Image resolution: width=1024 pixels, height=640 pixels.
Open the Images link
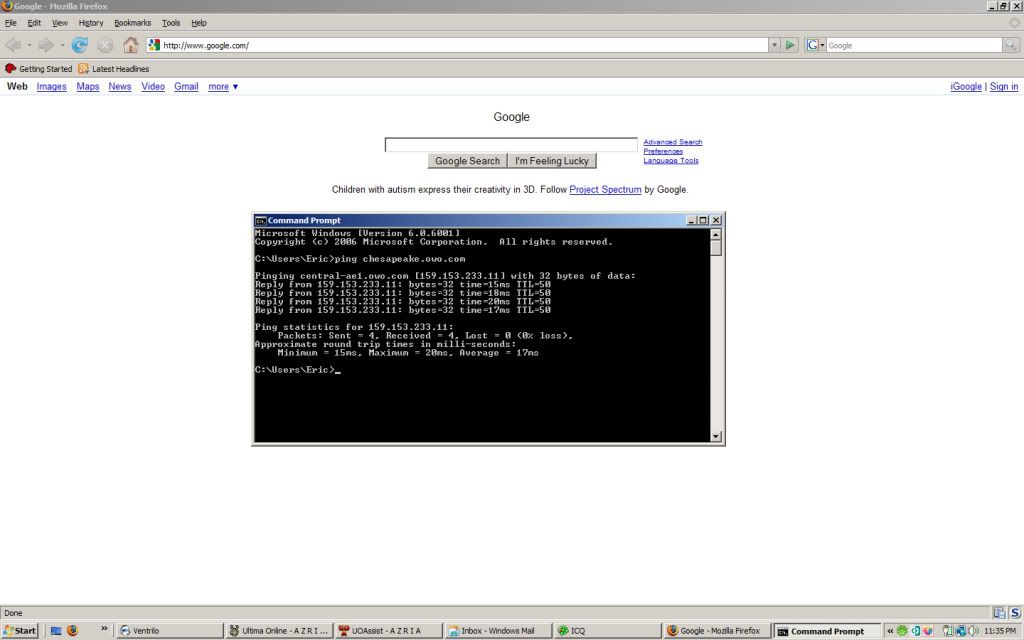coord(52,86)
